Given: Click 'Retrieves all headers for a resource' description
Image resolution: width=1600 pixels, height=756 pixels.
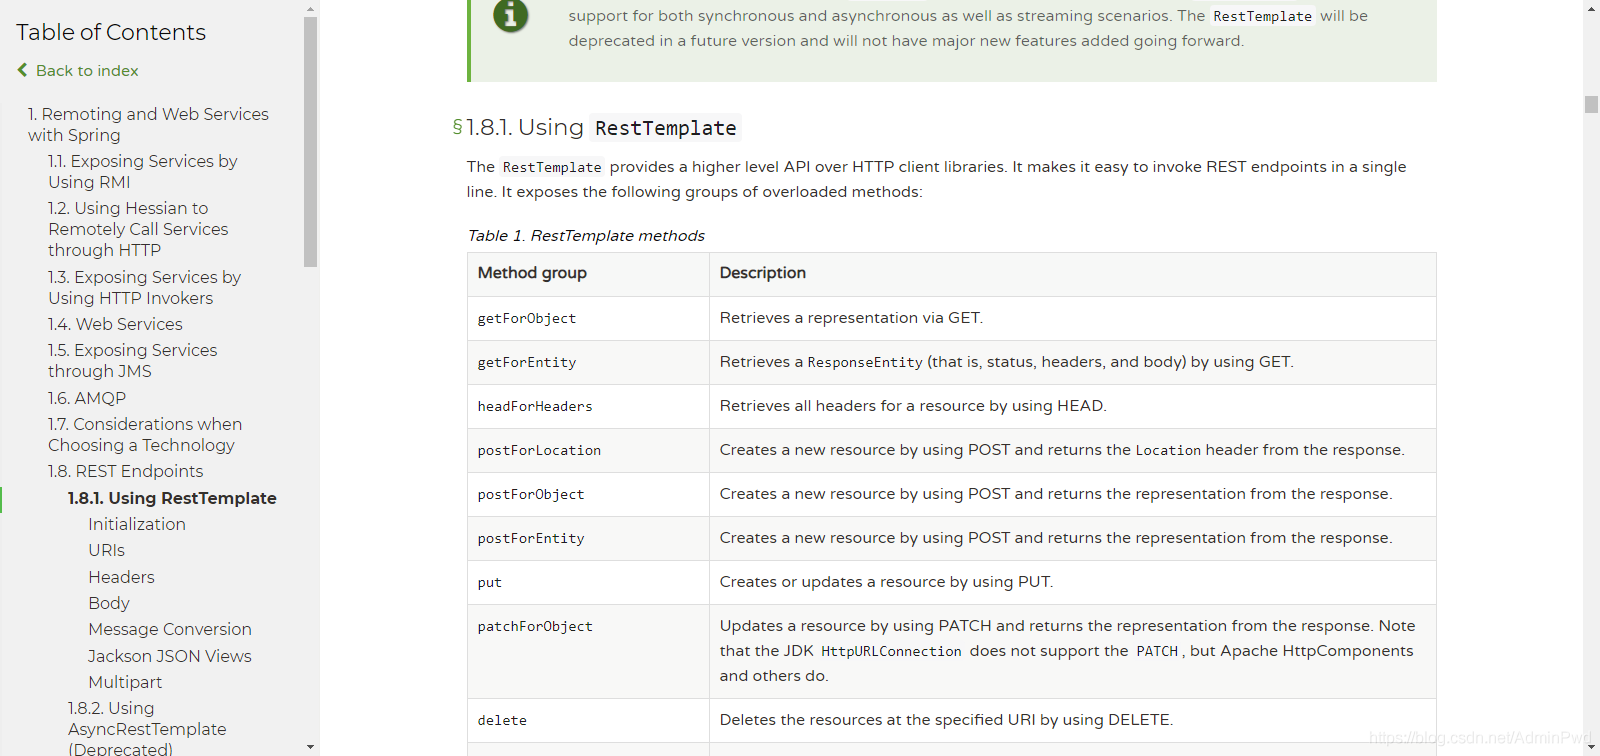Looking at the screenshot, I should click(x=913, y=406).
